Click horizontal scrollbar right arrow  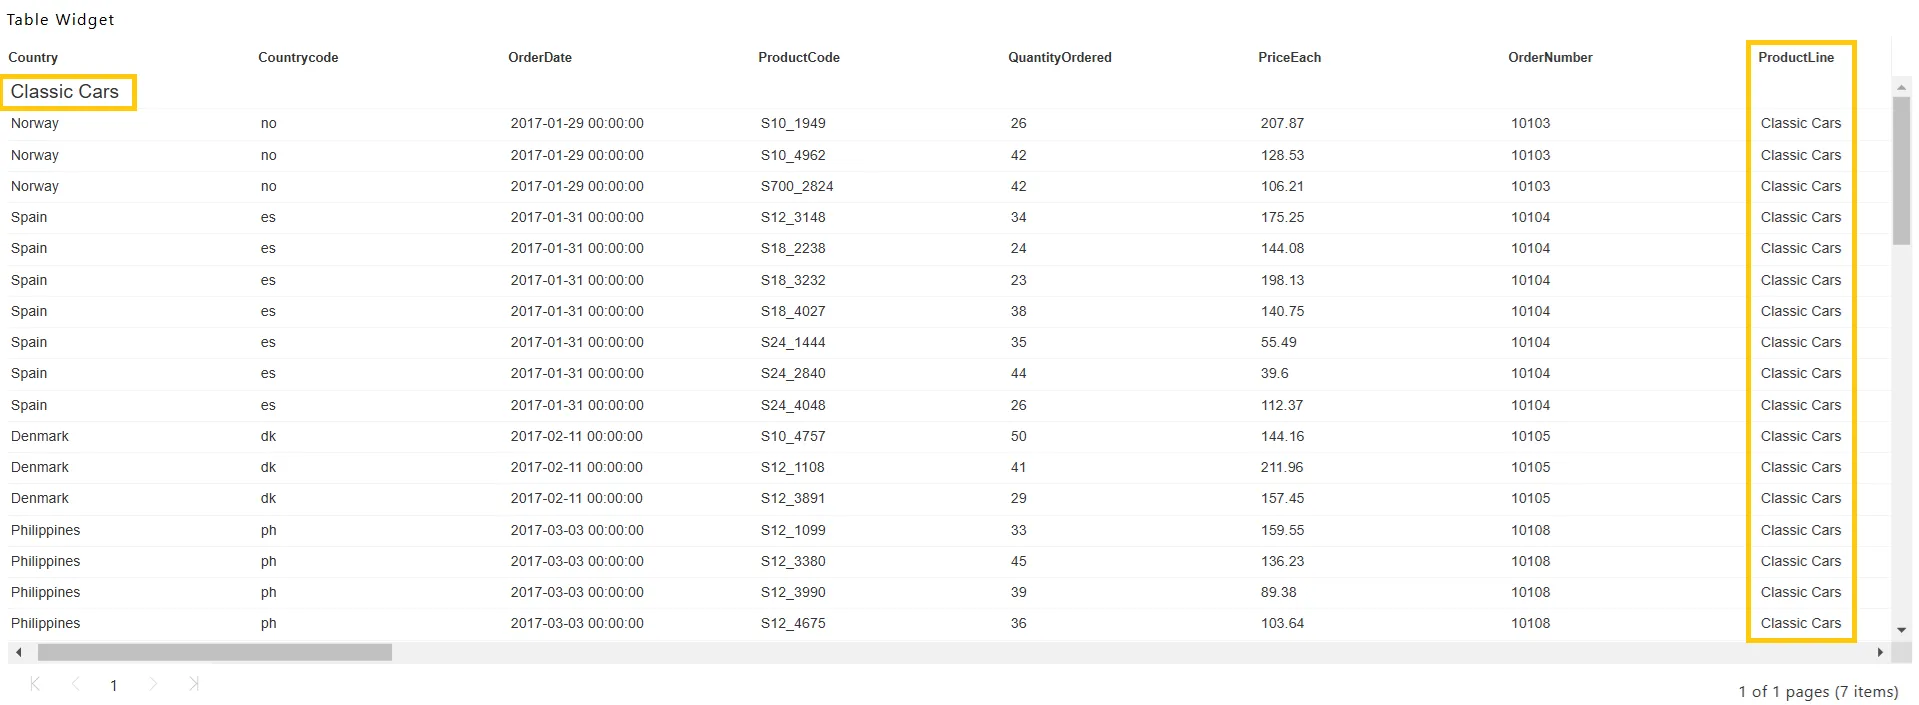click(x=1881, y=652)
